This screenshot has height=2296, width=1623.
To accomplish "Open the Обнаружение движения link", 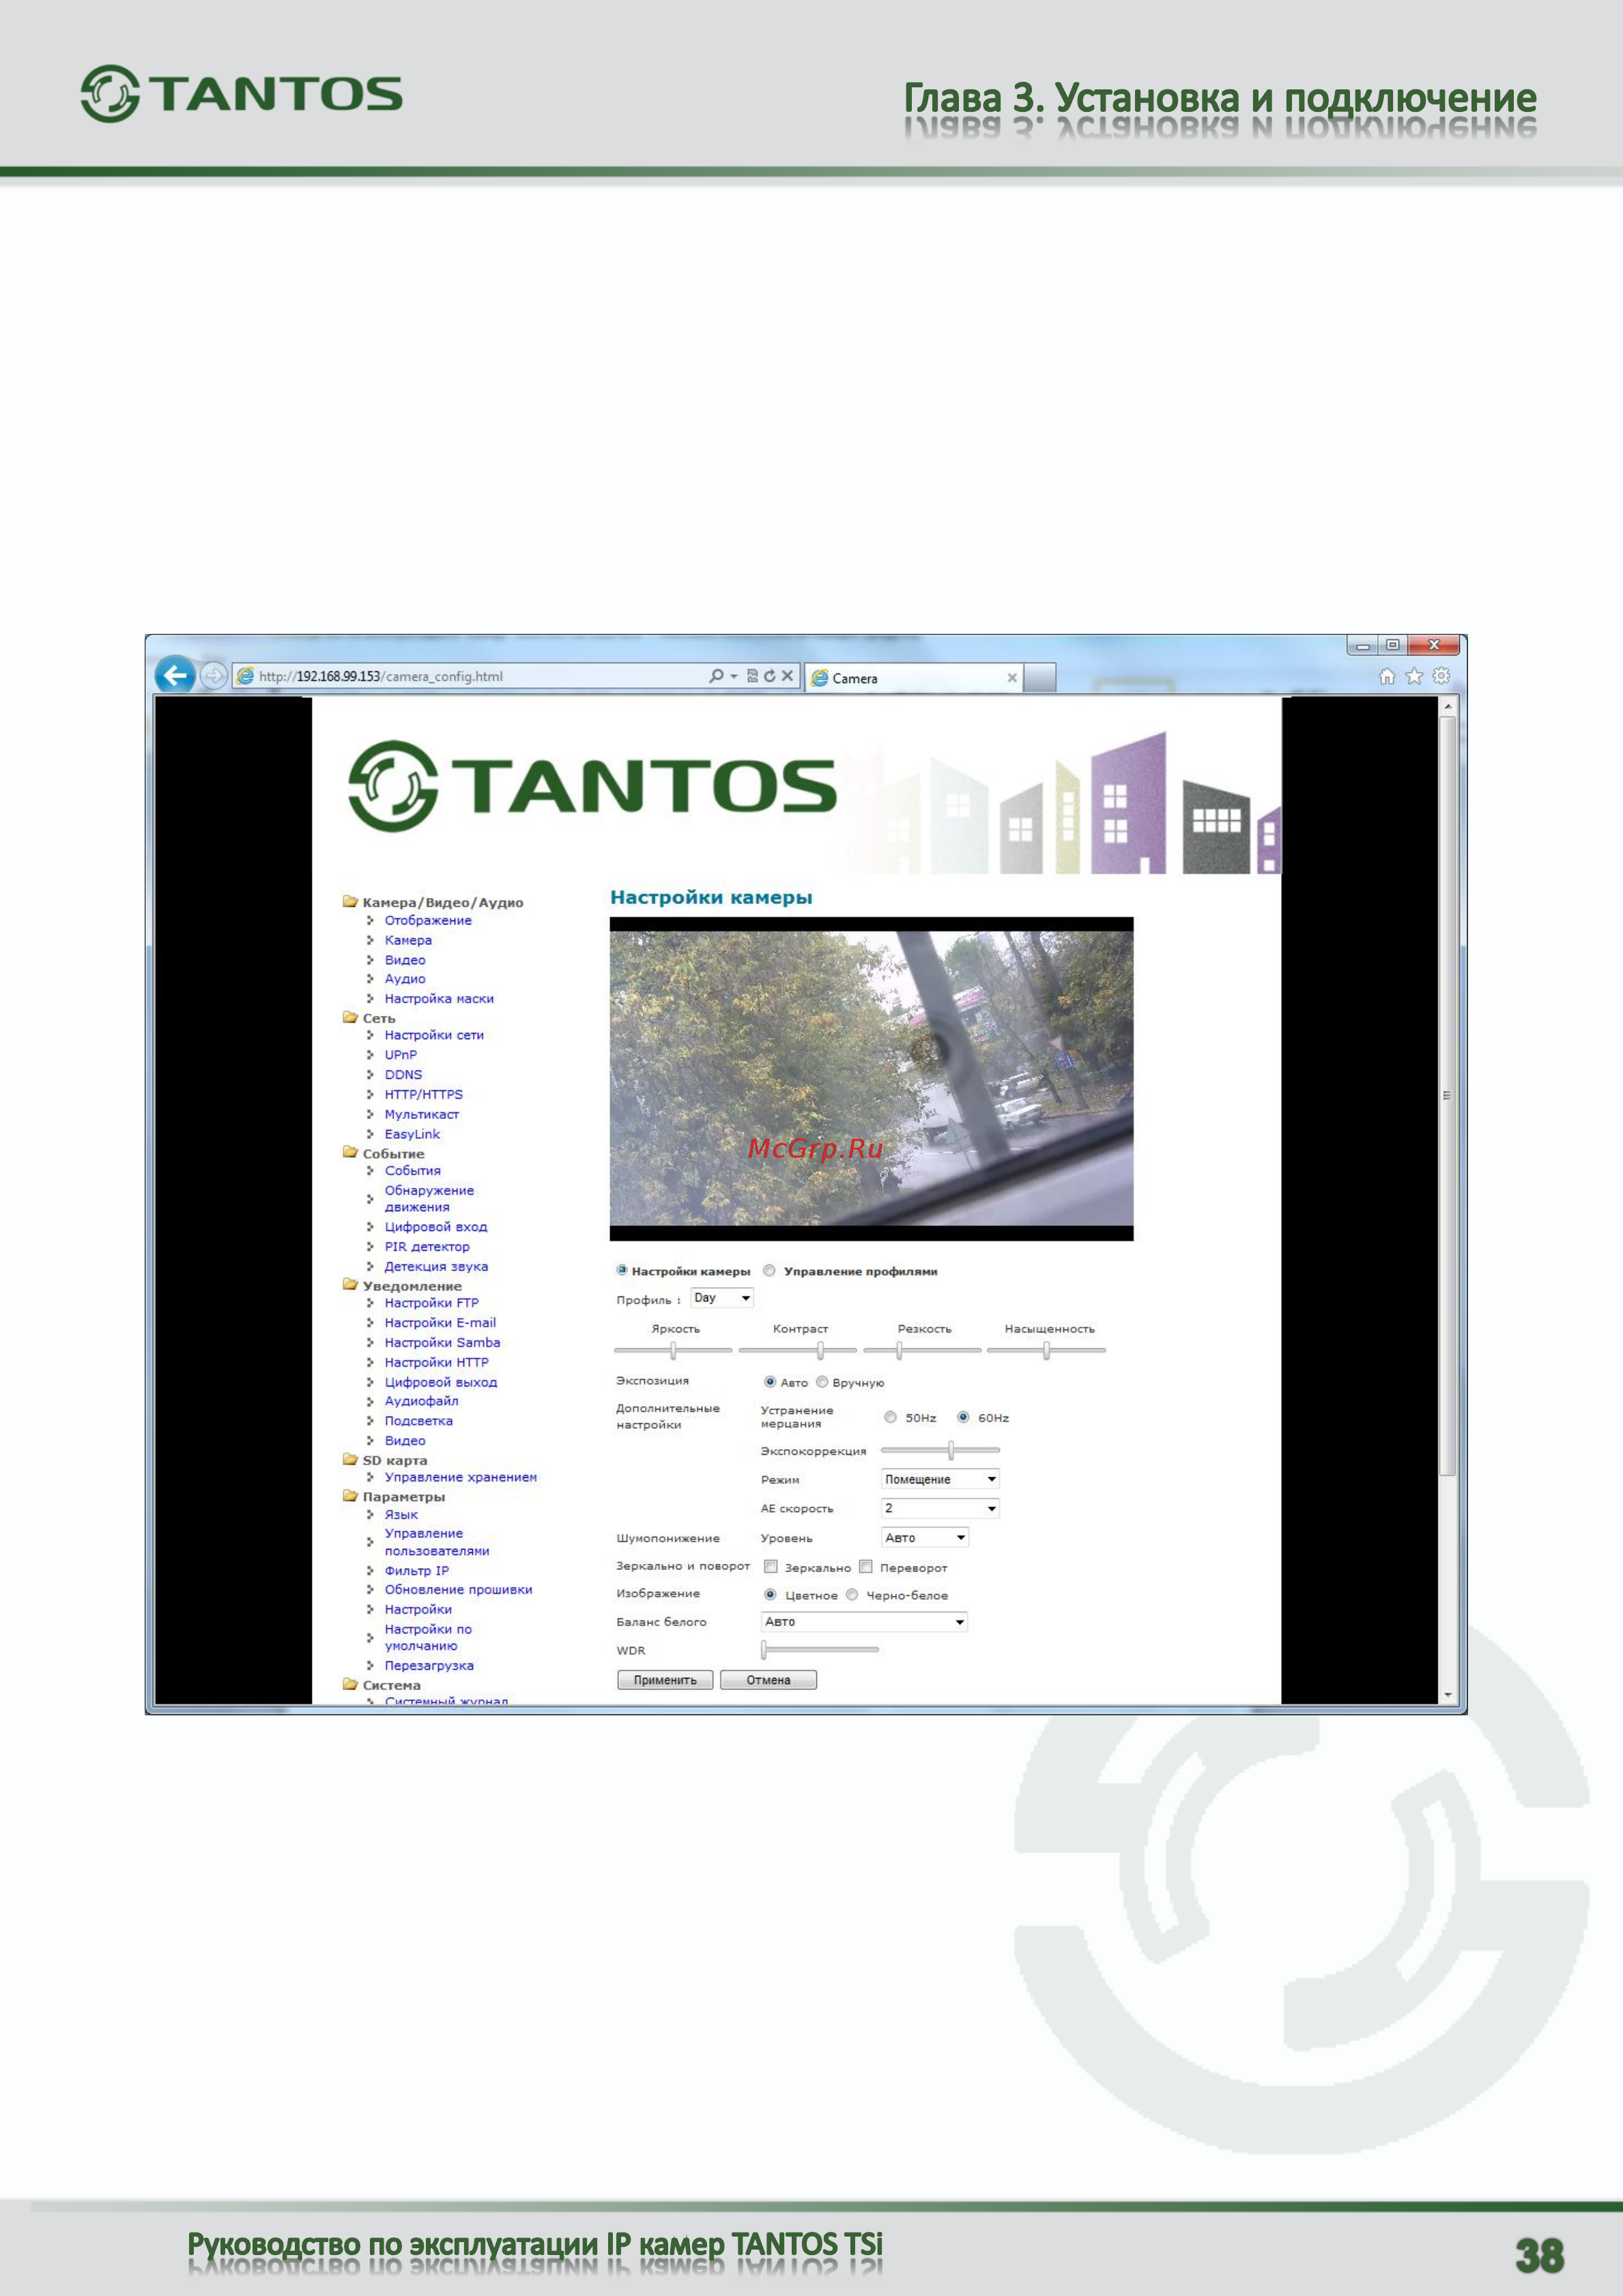I will (x=429, y=1199).
